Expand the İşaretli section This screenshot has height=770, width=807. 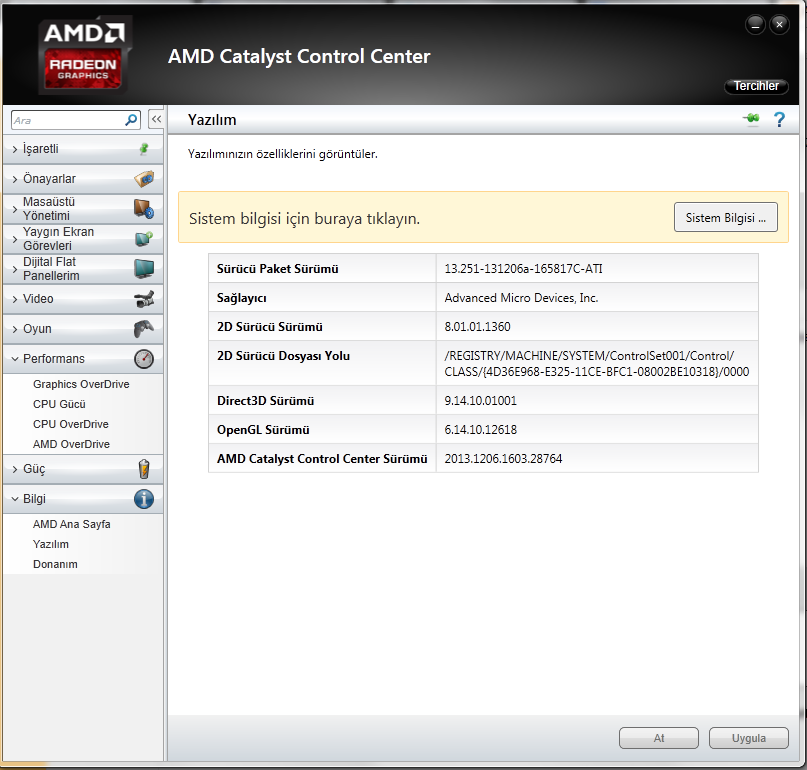(83, 149)
